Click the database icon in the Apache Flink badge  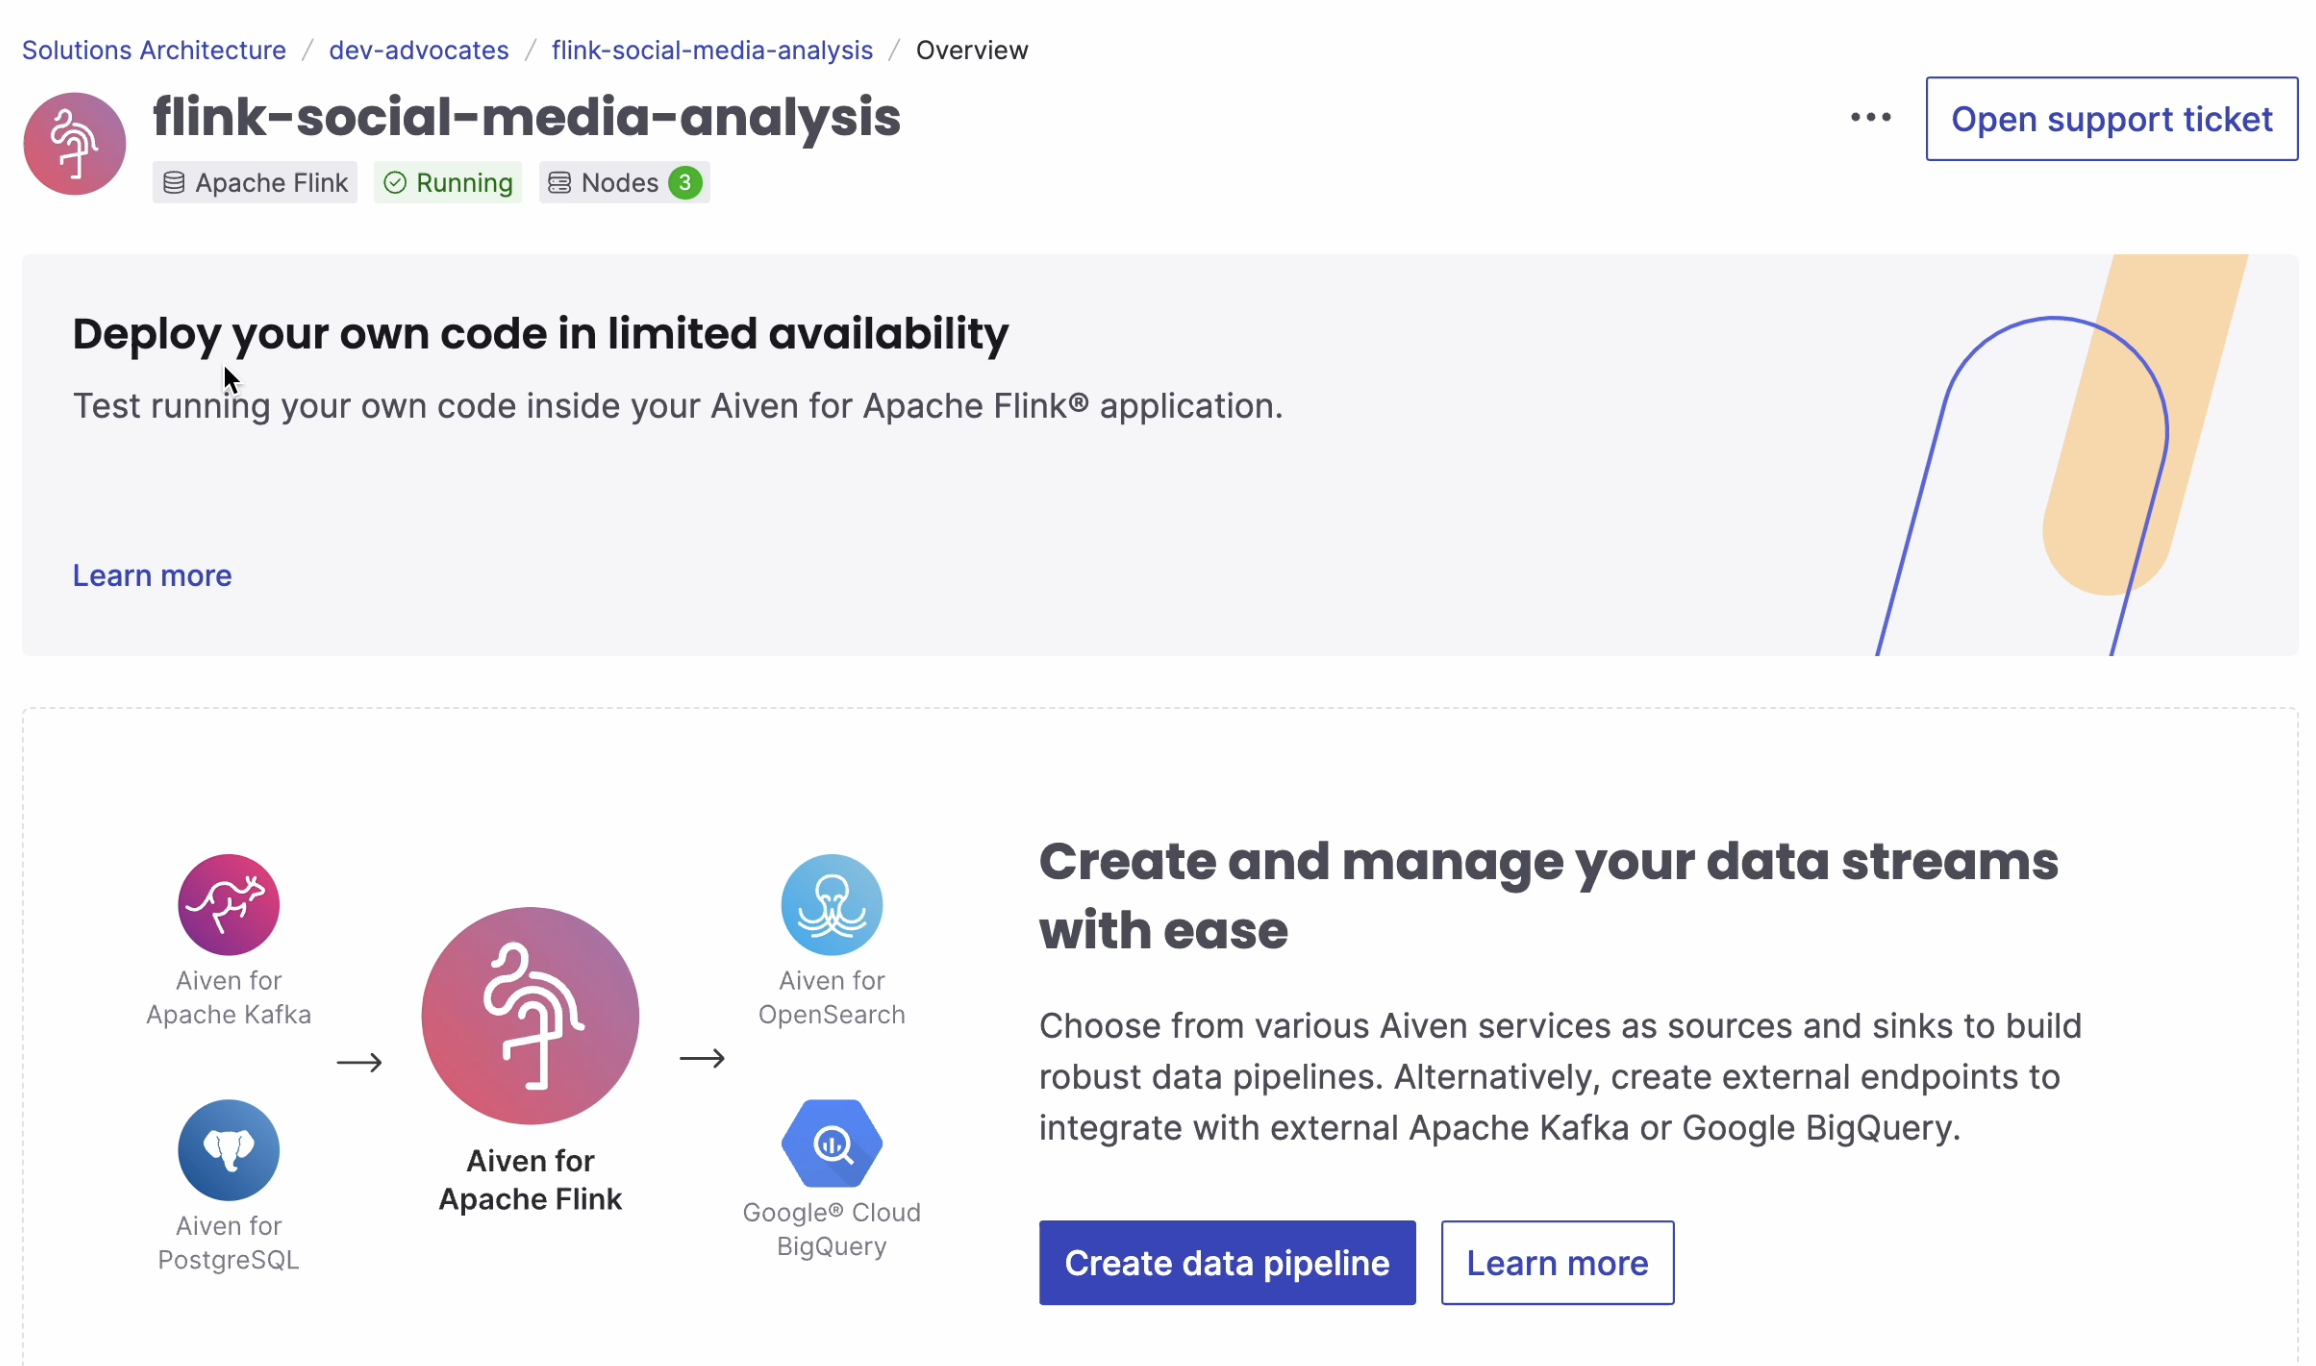(174, 182)
